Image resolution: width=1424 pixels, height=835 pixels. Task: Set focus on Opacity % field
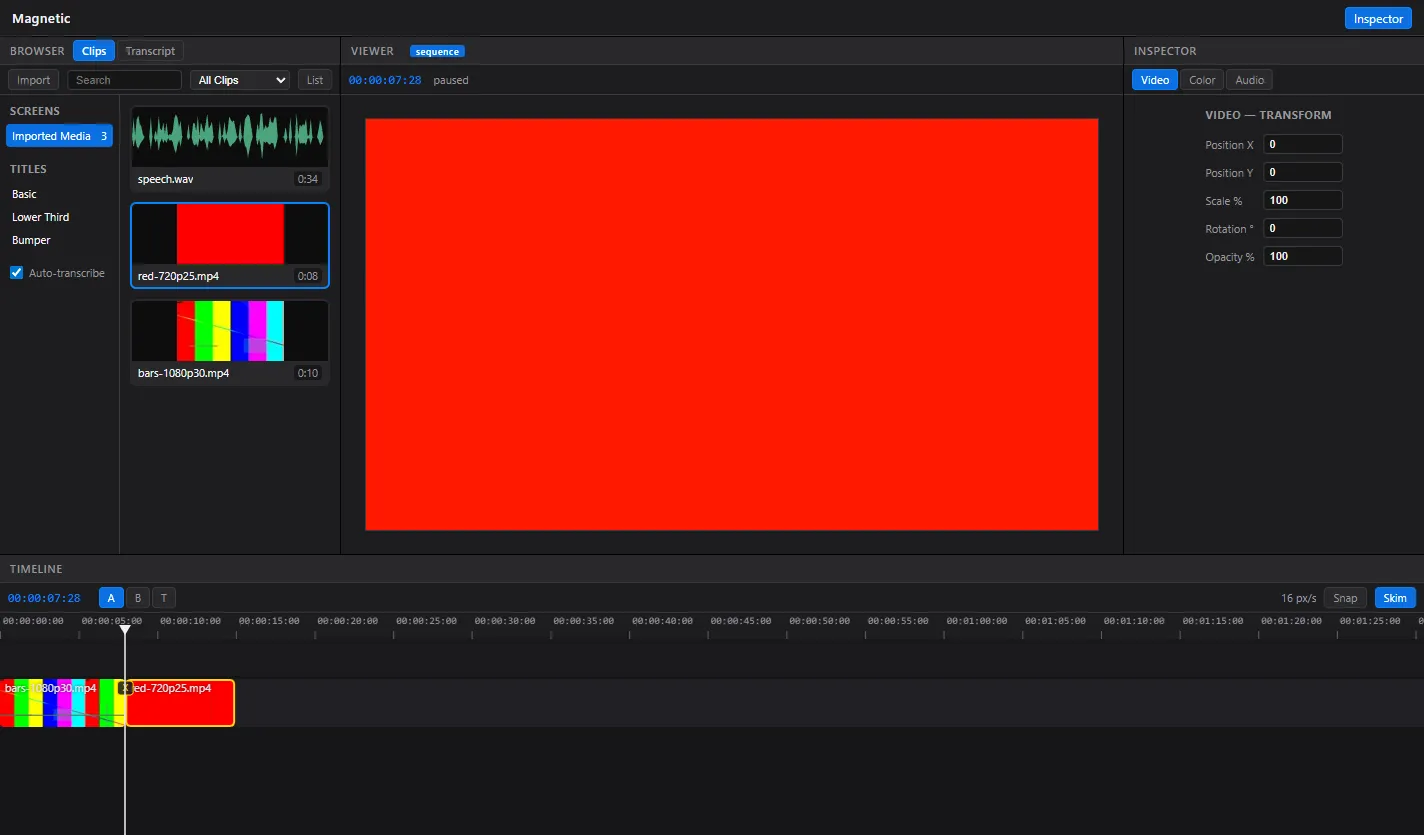click(x=1303, y=256)
